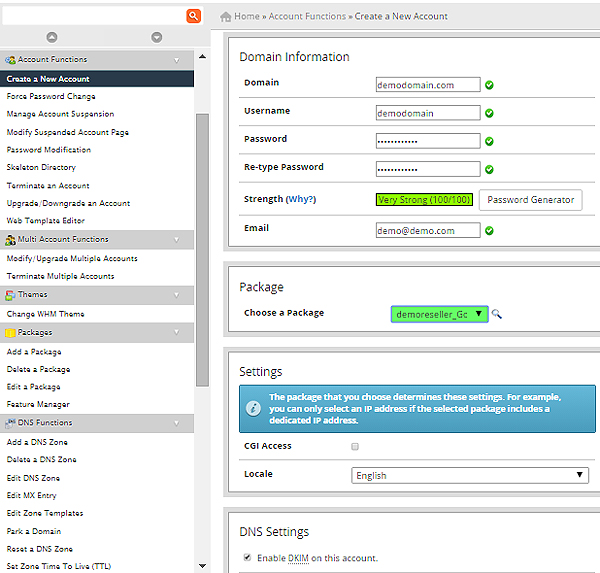This screenshot has height=573, width=600.
Task: Open Delete a Package
Action: [38, 369]
